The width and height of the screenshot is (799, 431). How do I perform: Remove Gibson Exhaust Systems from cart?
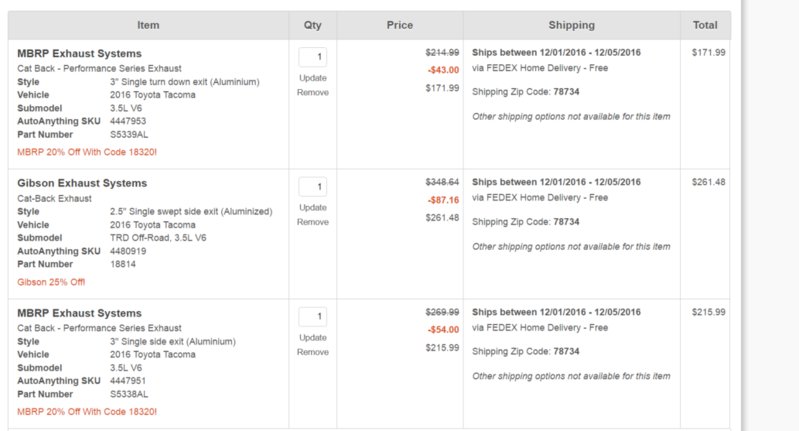point(312,222)
